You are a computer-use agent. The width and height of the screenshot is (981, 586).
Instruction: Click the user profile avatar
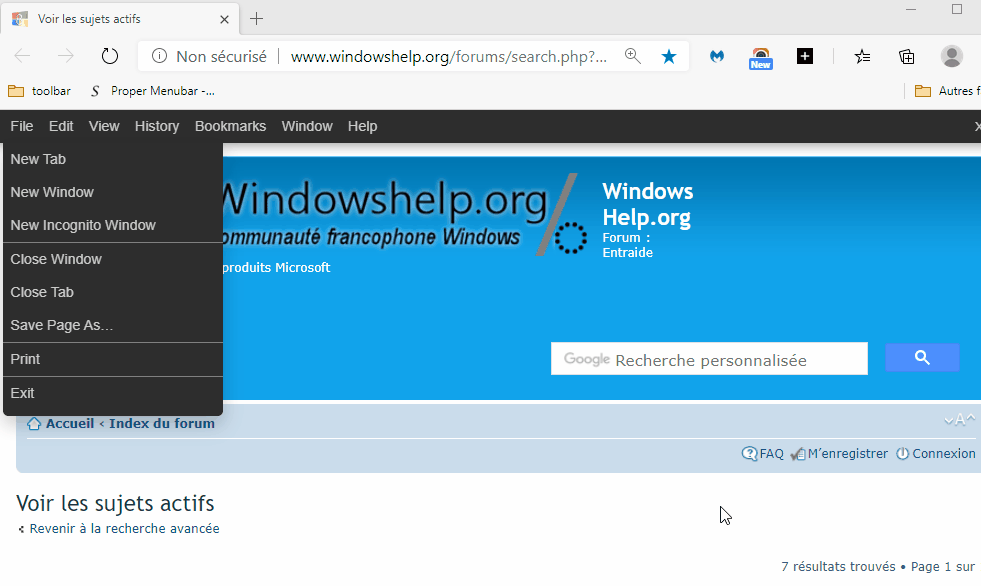952,56
